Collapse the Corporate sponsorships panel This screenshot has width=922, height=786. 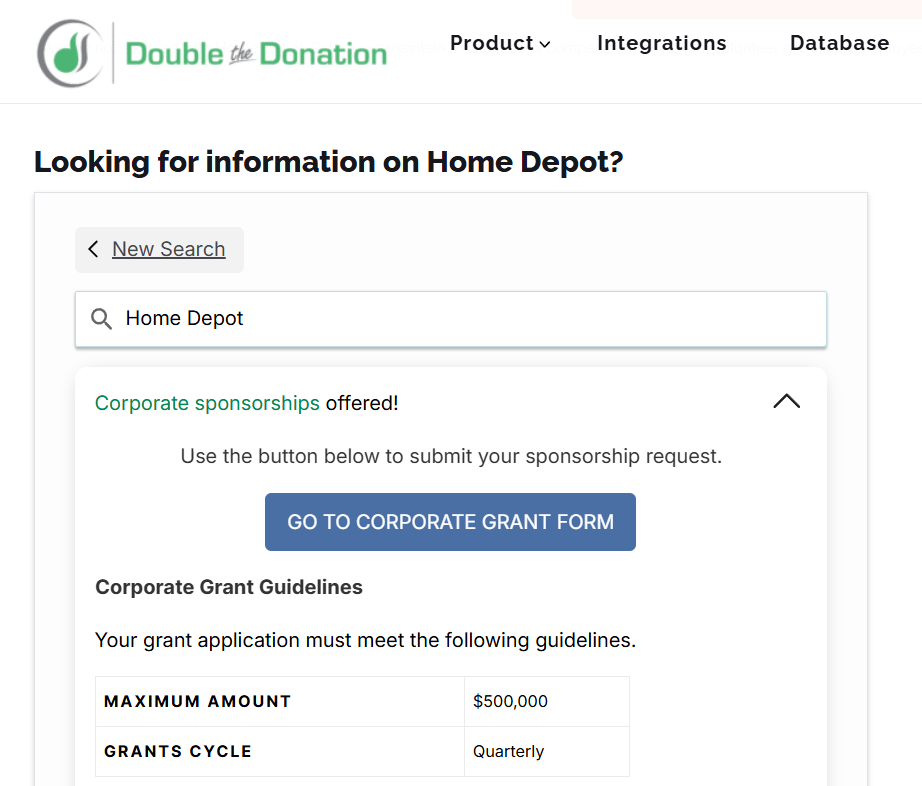pos(787,400)
